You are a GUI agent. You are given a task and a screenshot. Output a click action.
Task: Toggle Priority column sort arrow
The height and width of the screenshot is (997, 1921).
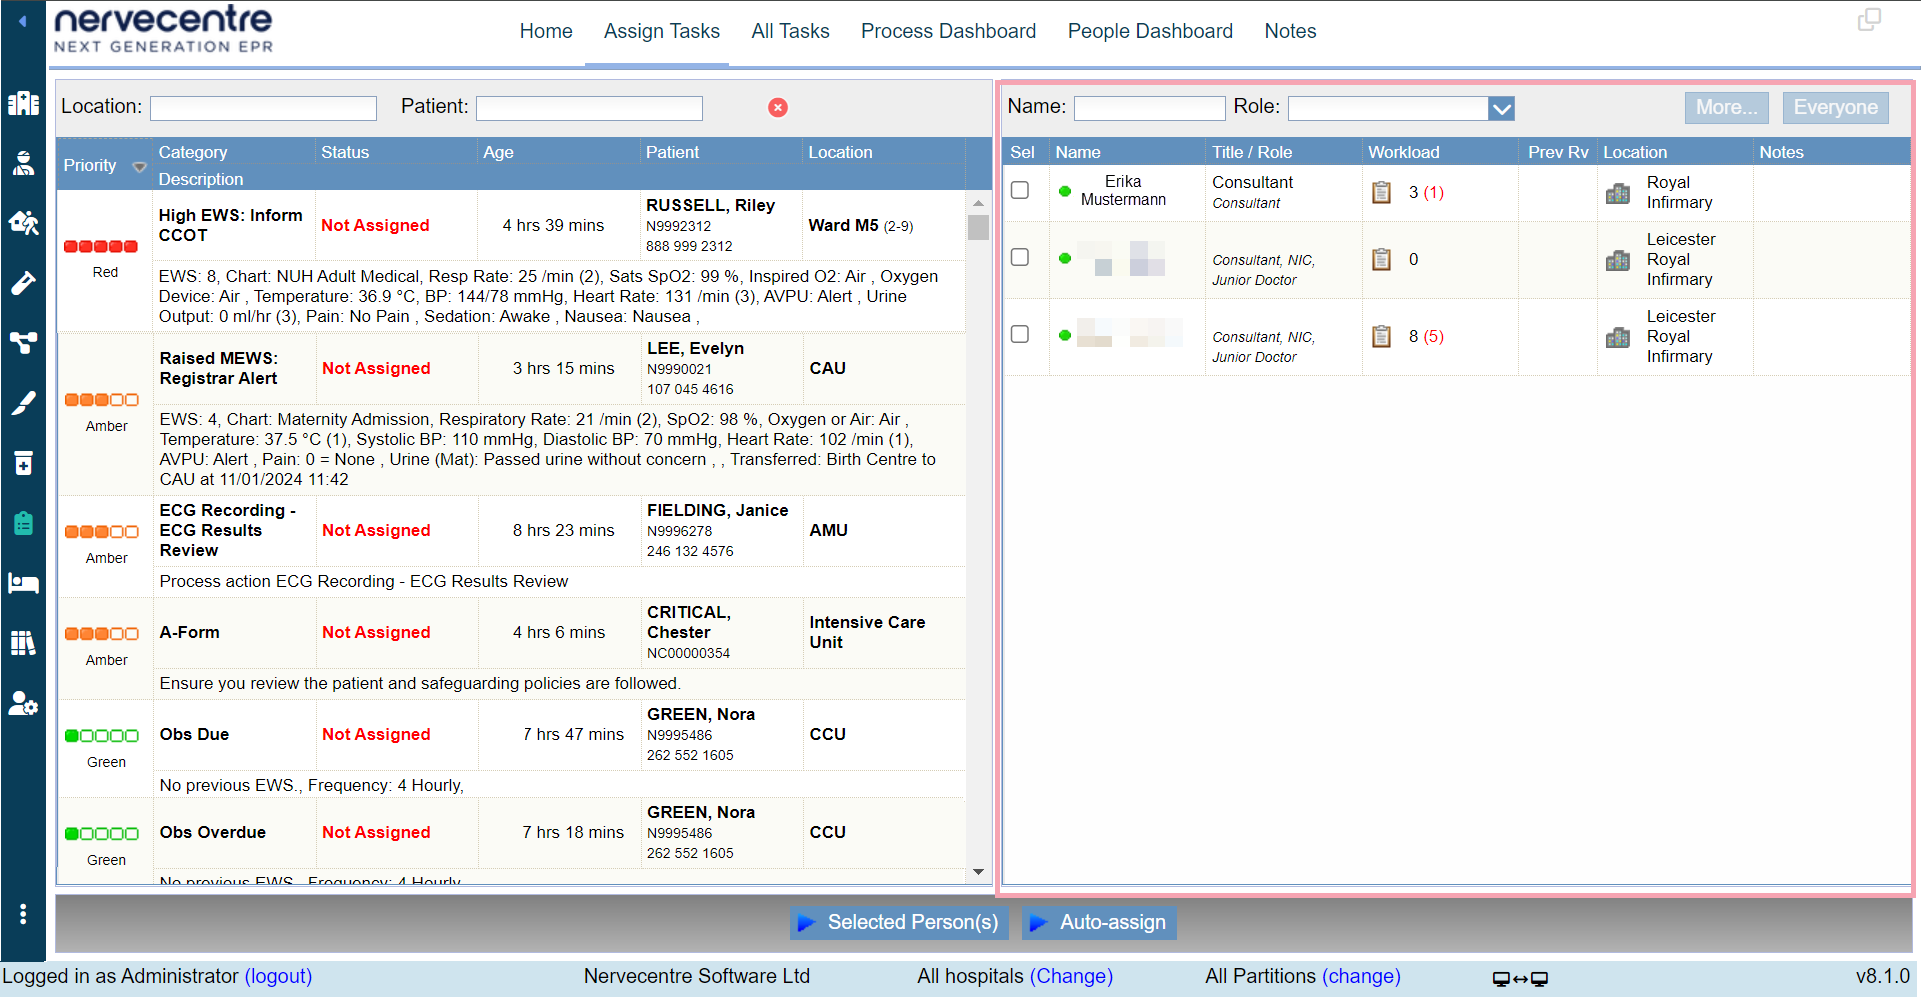[140, 167]
